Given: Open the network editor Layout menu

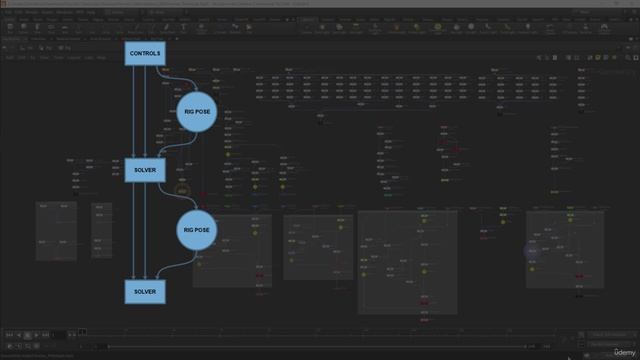Looking at the screenshot, I should tap(74, 58).
